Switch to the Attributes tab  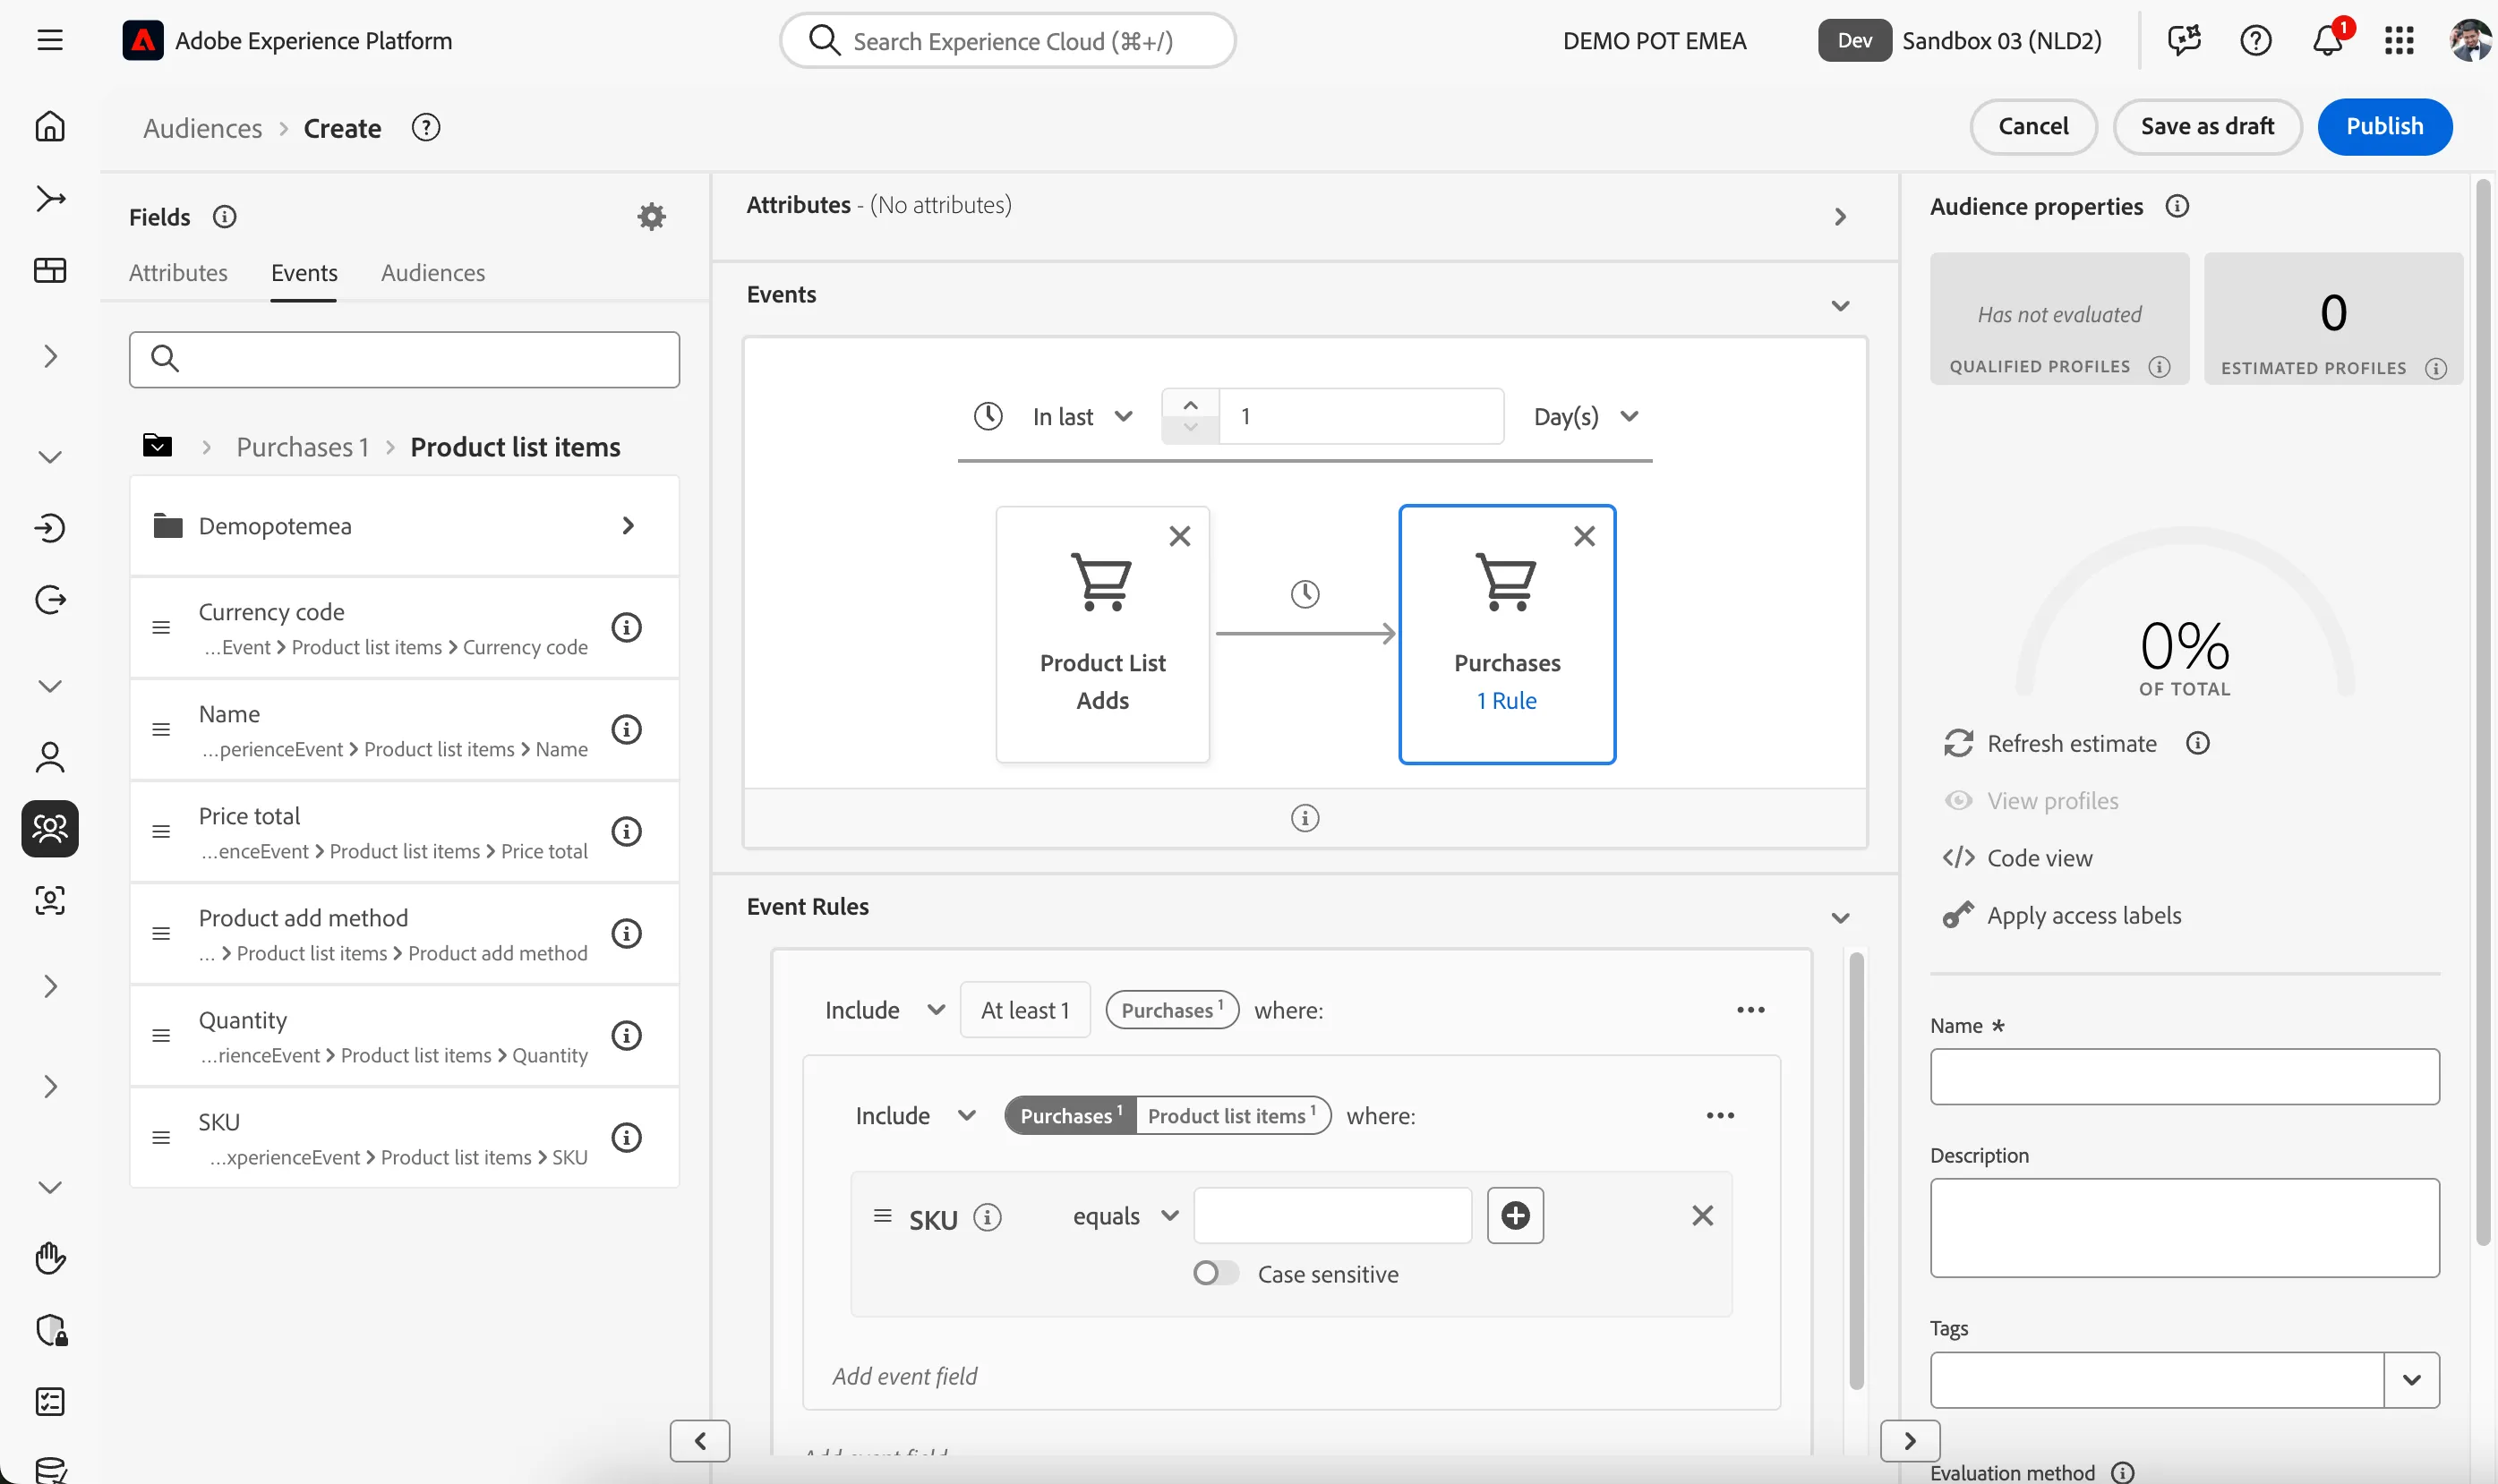(178, 273)
